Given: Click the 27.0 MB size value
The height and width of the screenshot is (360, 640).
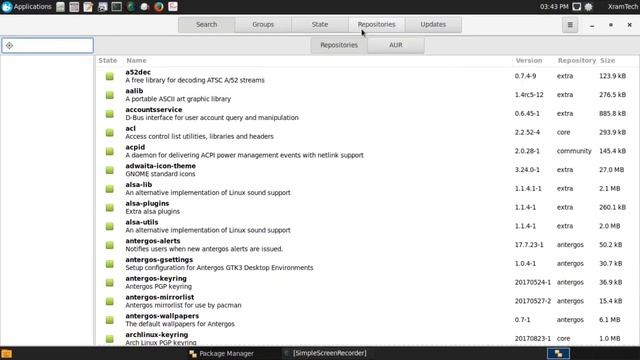Looking at the screenshot, I should coord(611,170).
